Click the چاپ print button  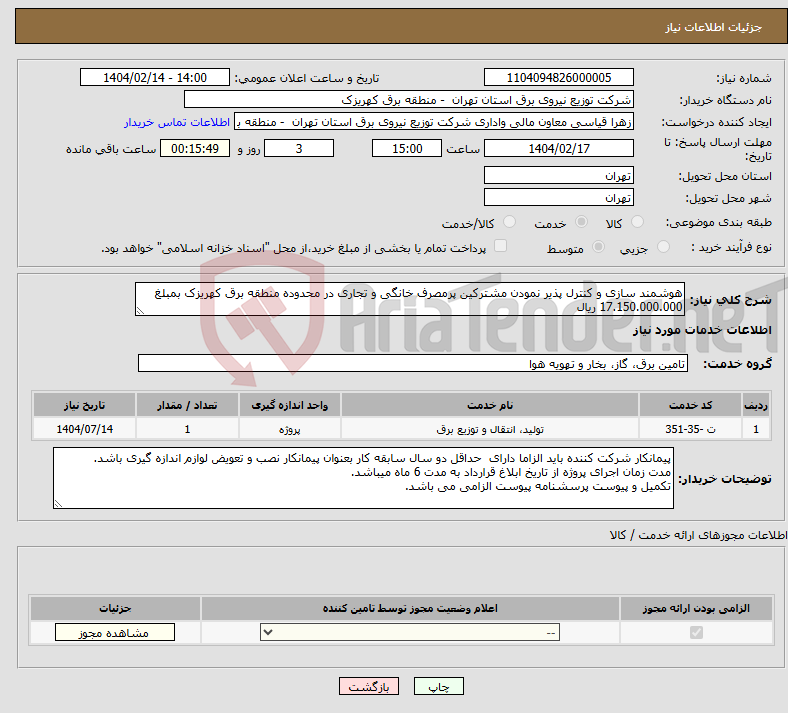coord(439,687)
